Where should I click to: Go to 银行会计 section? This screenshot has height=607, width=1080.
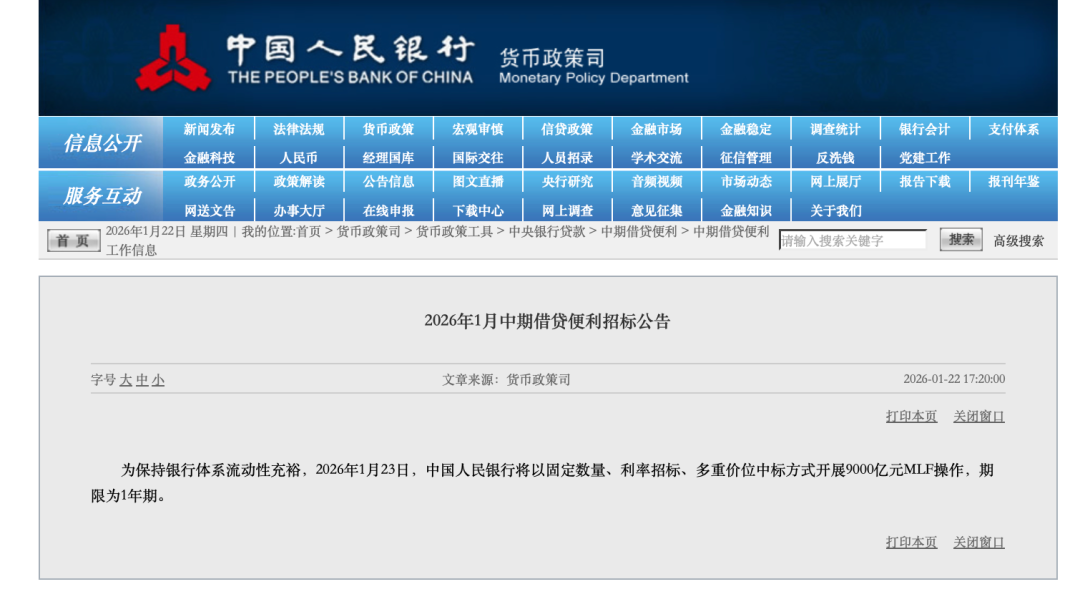pyautogui.click(x=925, y=130)
